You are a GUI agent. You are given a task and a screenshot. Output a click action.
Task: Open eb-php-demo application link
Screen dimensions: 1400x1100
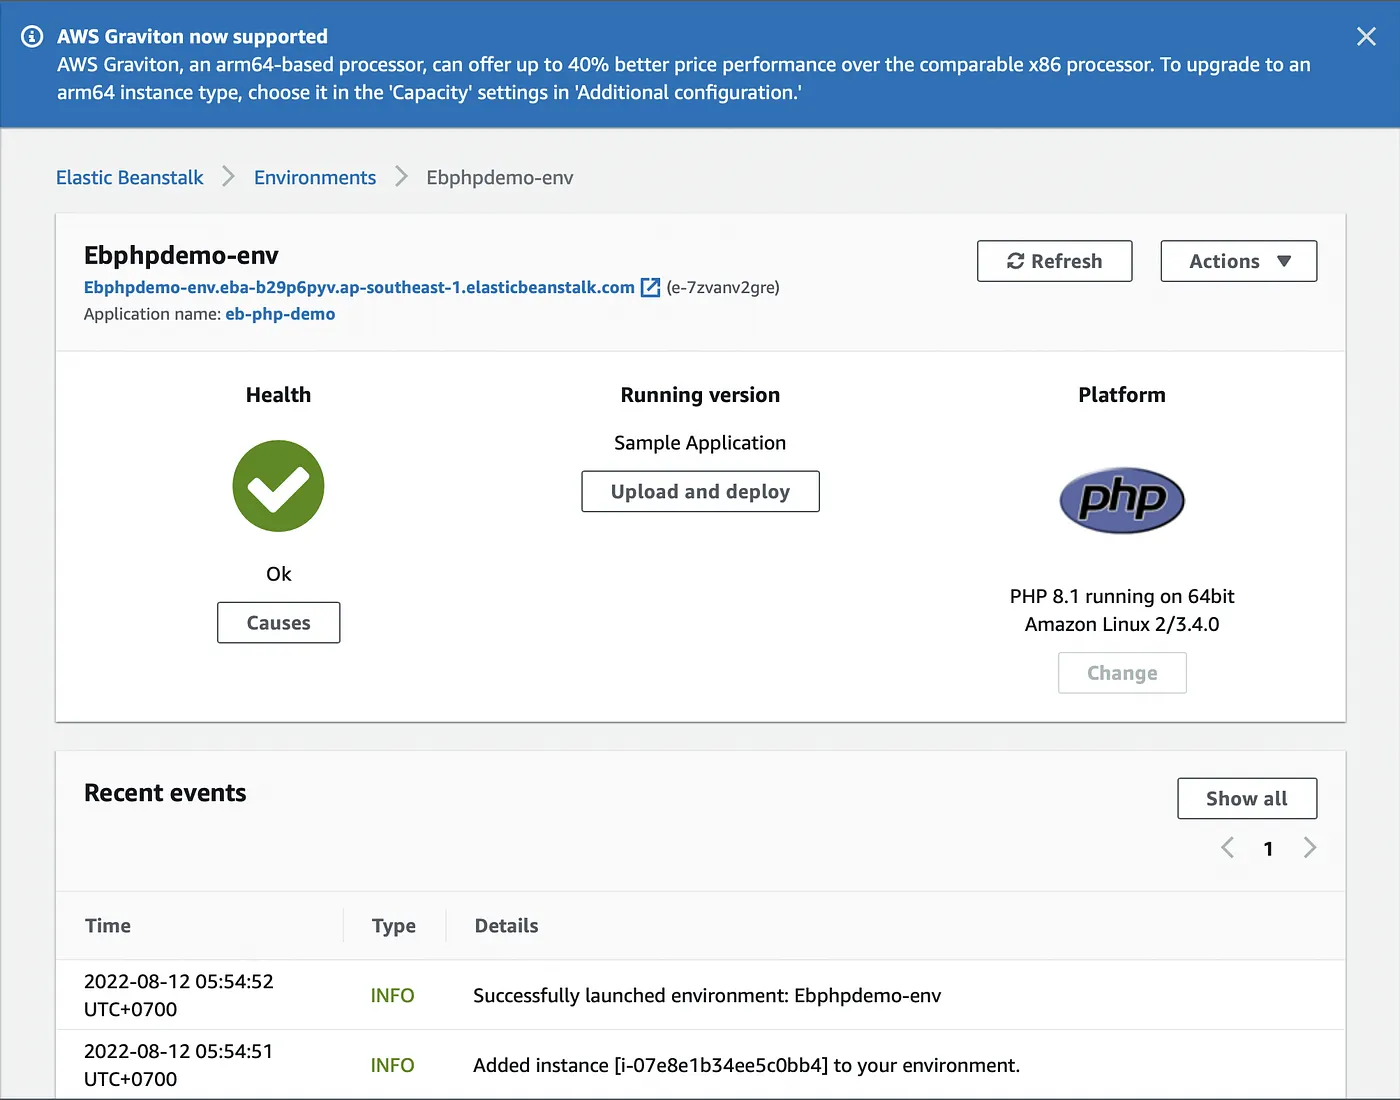(x=280, y=314)
